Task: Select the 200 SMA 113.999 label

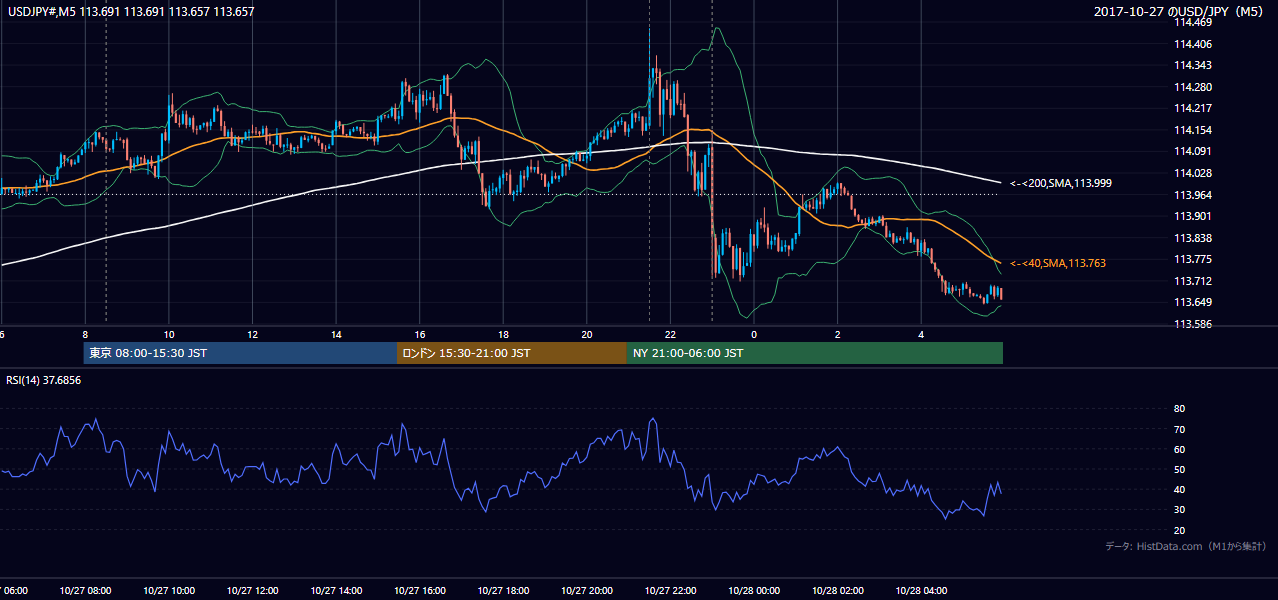Action: (x=1061, y=183)
